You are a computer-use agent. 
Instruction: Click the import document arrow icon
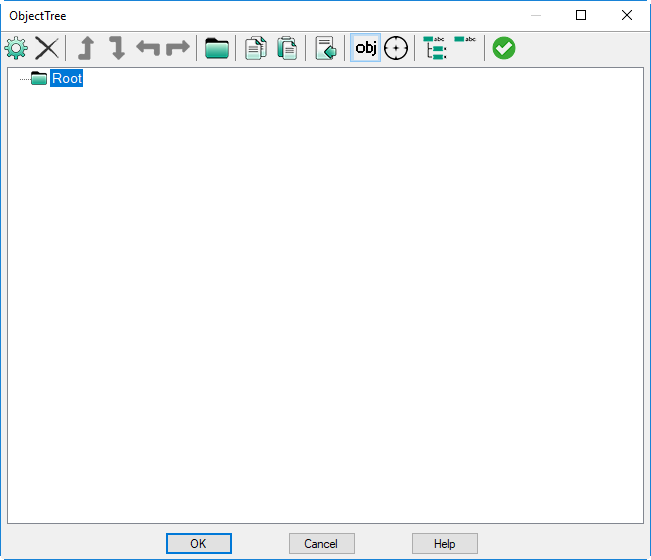point(326,48)
